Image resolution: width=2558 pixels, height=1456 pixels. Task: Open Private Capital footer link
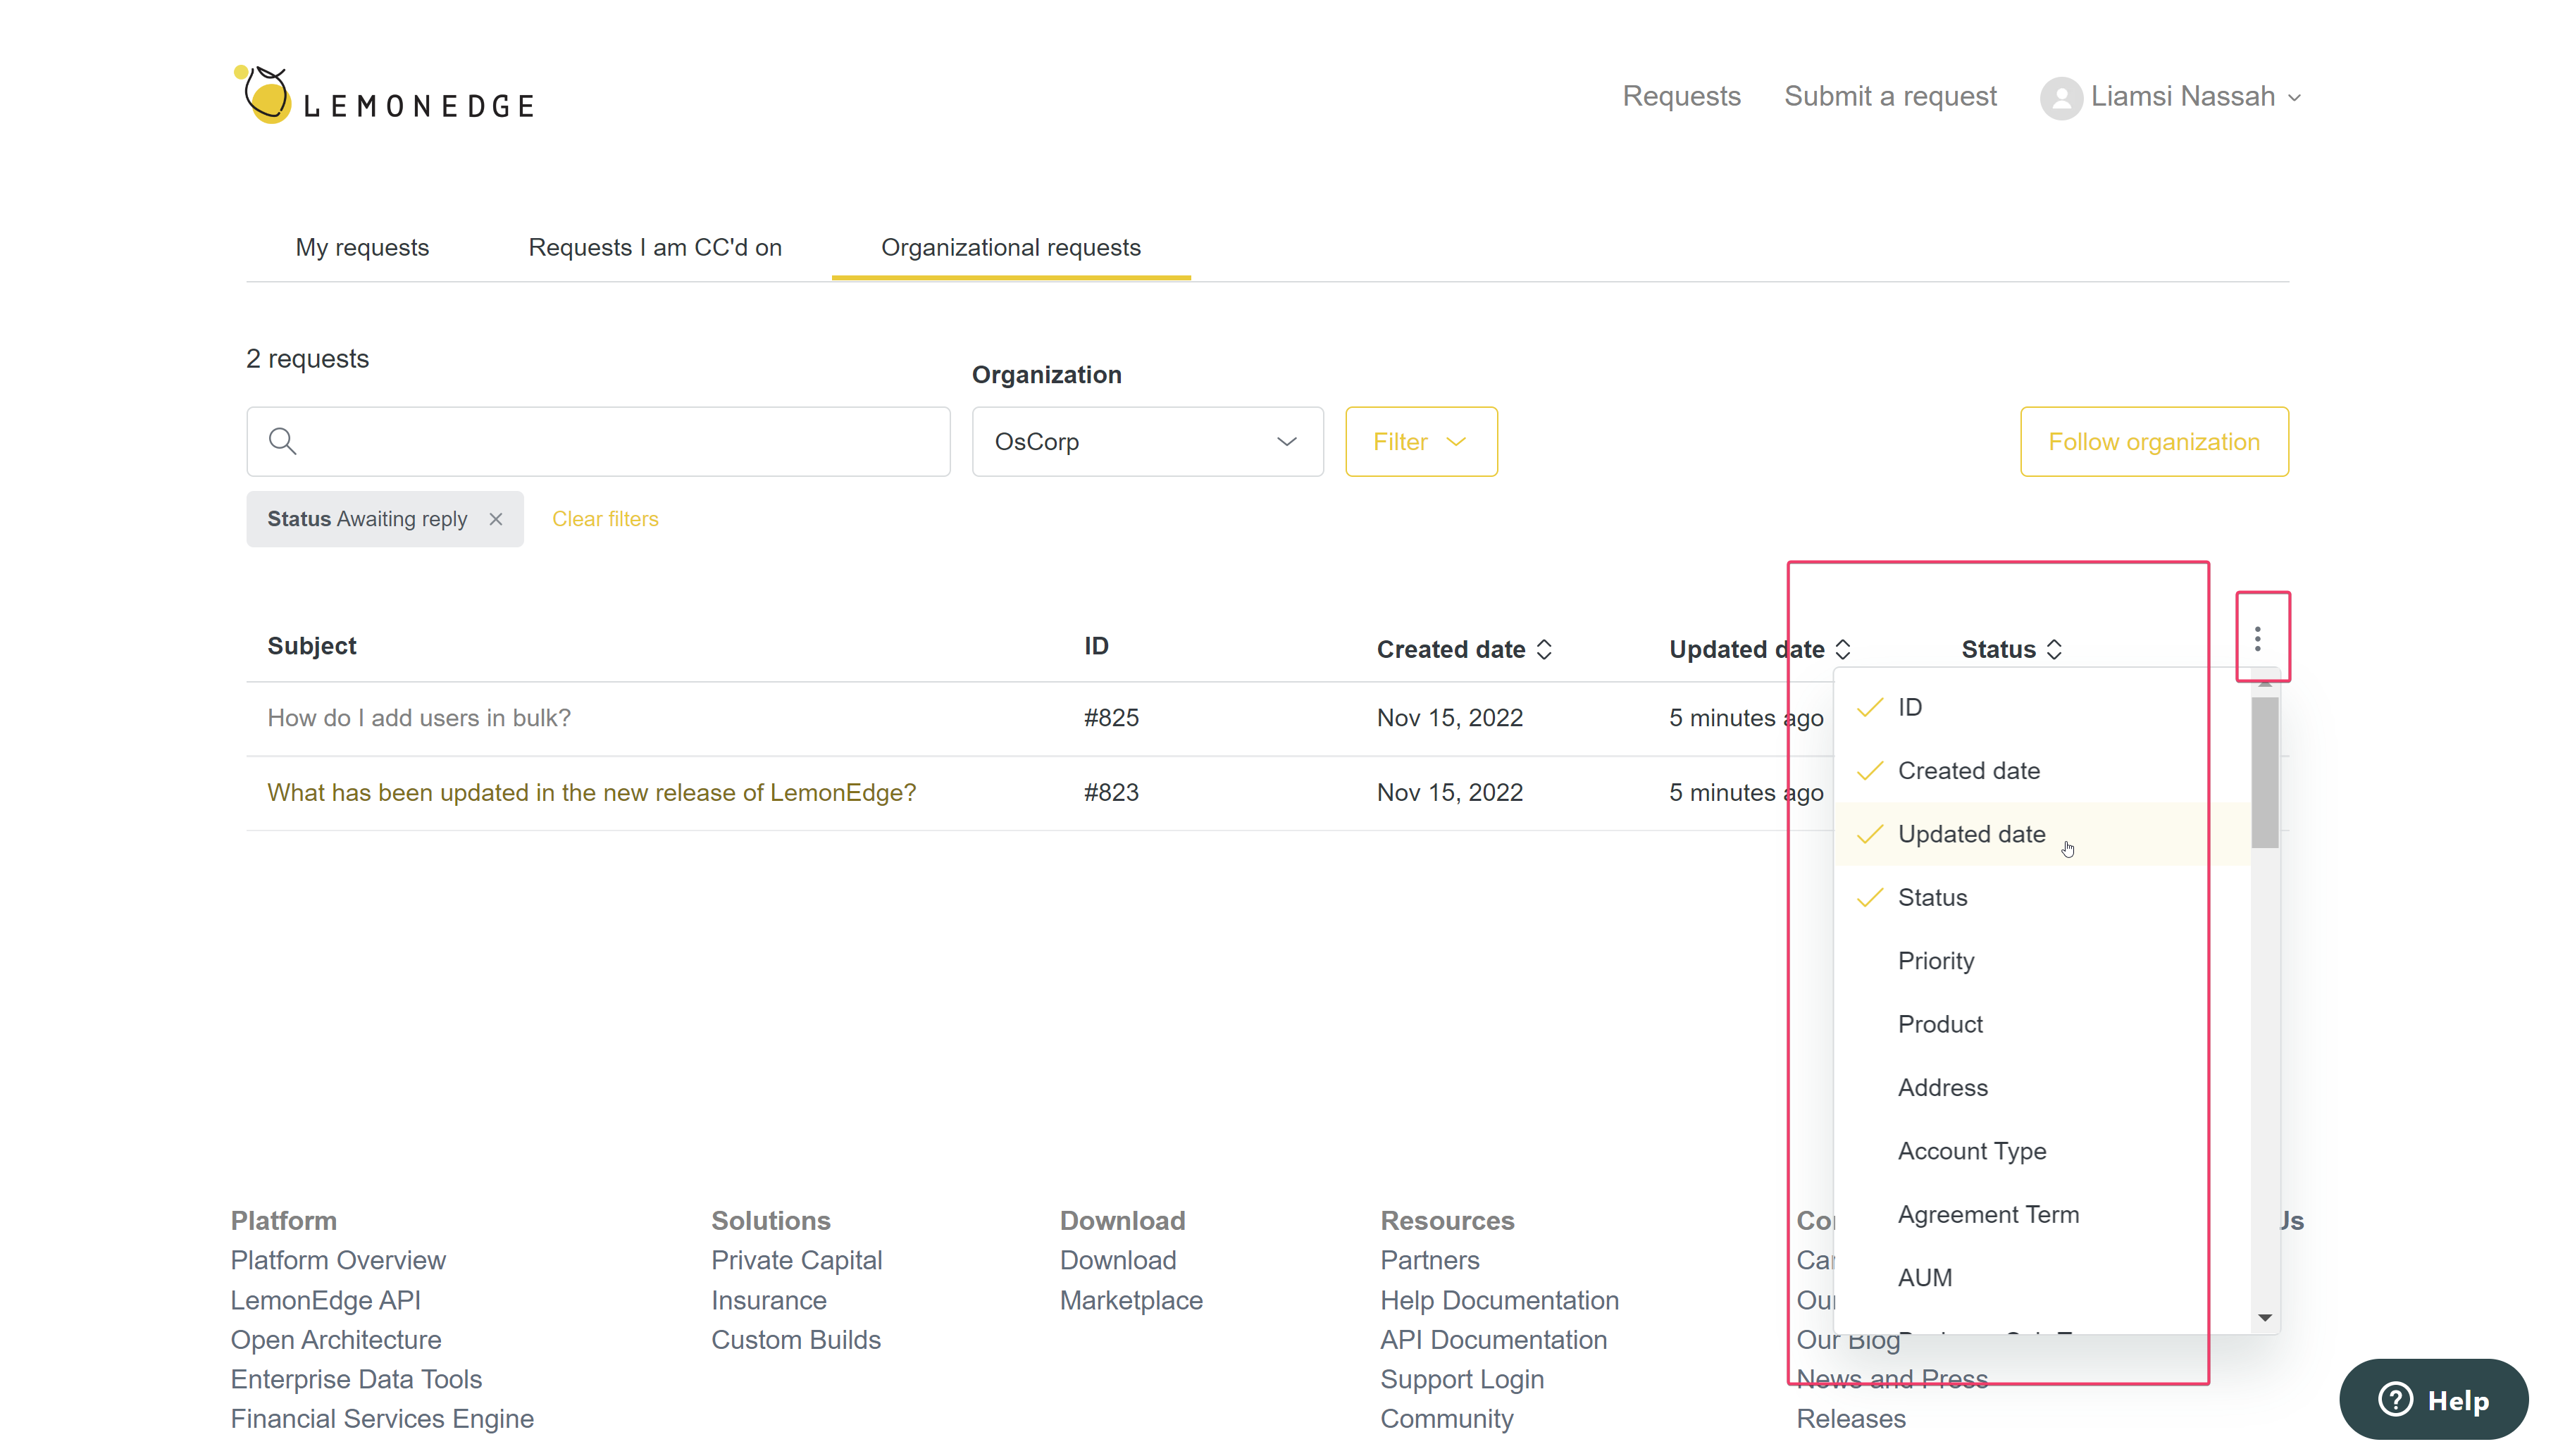(x=796, y=1260)
